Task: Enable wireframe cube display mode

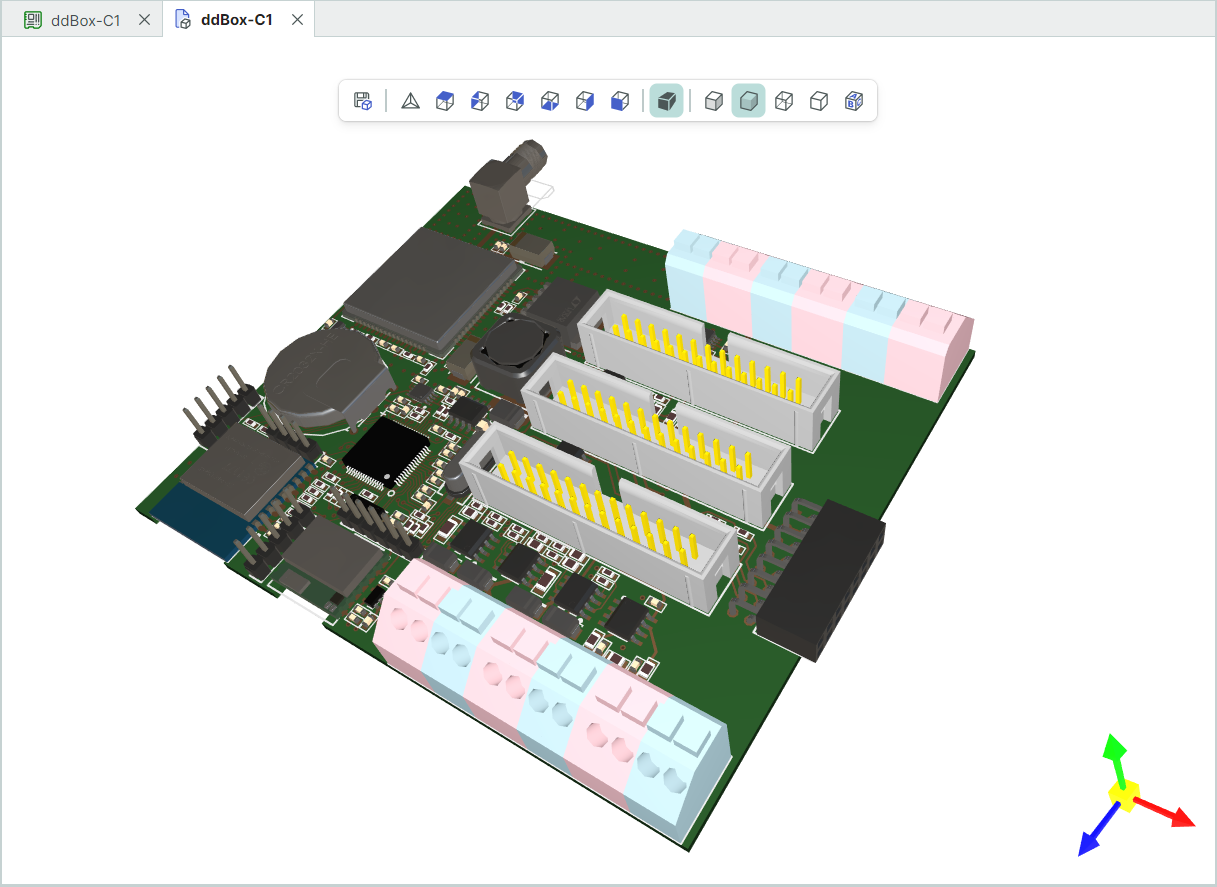Action: point(784,100)
